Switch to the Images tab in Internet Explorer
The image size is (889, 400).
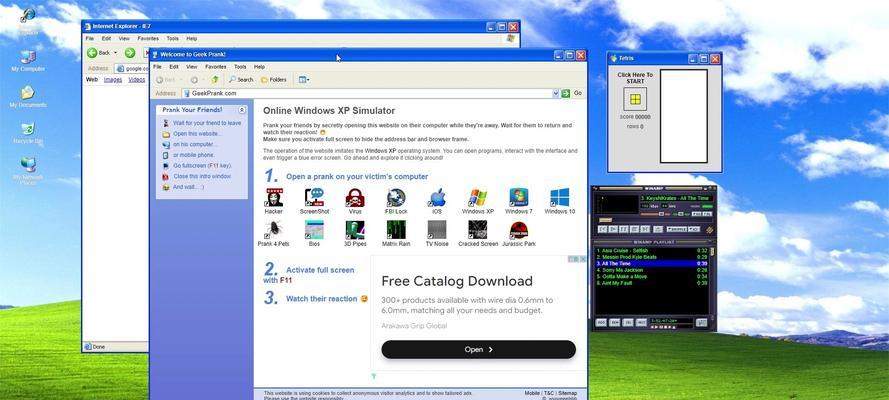pos(113,80)
